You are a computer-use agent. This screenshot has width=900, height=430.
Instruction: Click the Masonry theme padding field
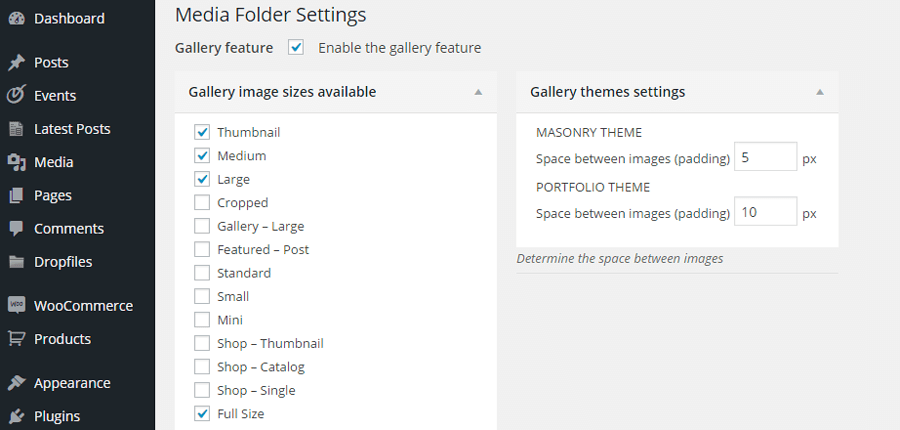click(766, 157)
